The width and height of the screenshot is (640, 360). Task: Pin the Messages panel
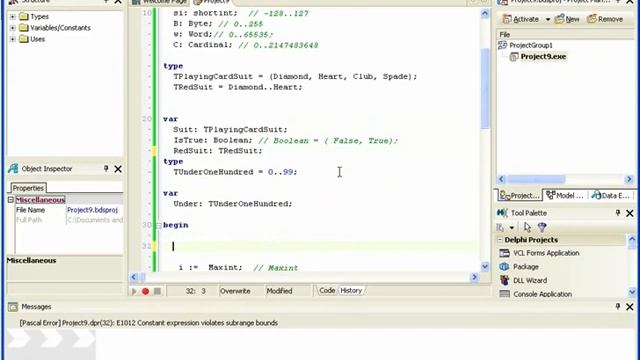pos(618,307)
